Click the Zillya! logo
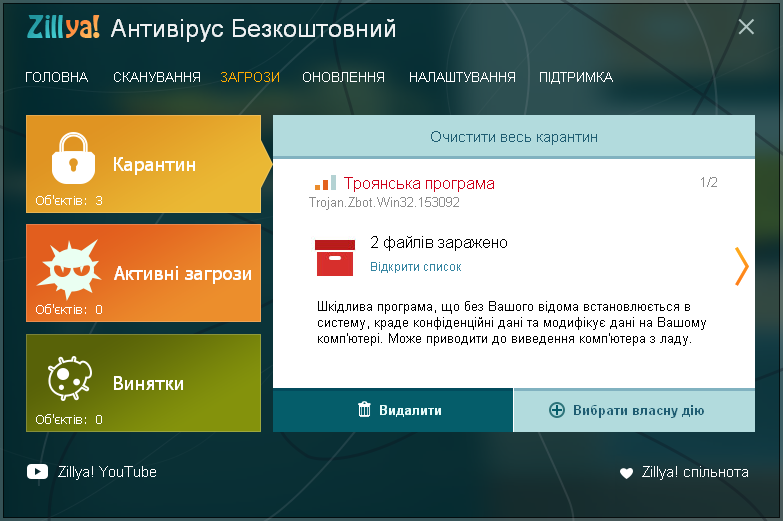Viewport: 783px width, 521px height. (63, 27)
